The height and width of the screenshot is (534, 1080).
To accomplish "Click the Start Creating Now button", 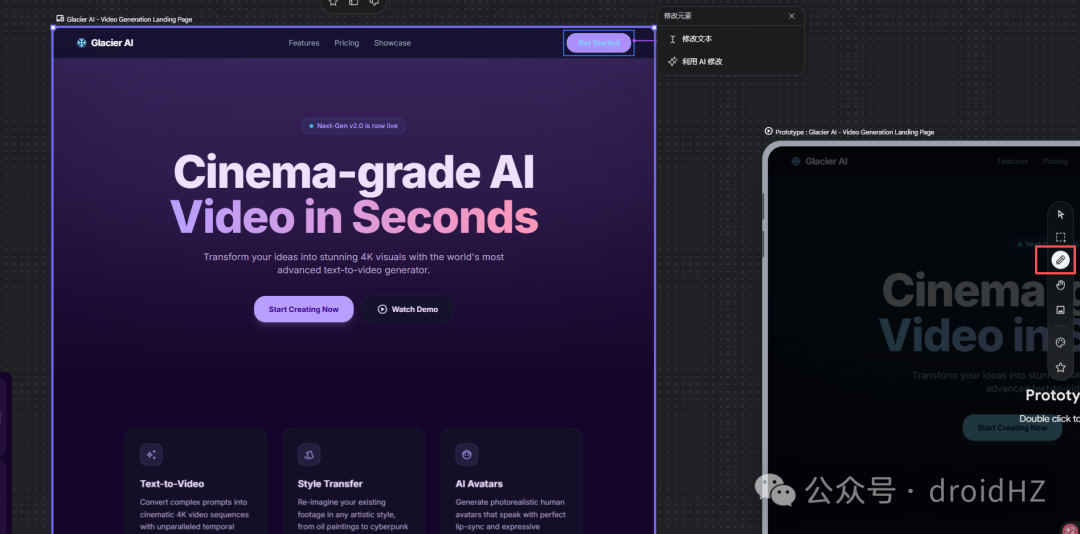I will pyautogui.click(x=303, y=309).
